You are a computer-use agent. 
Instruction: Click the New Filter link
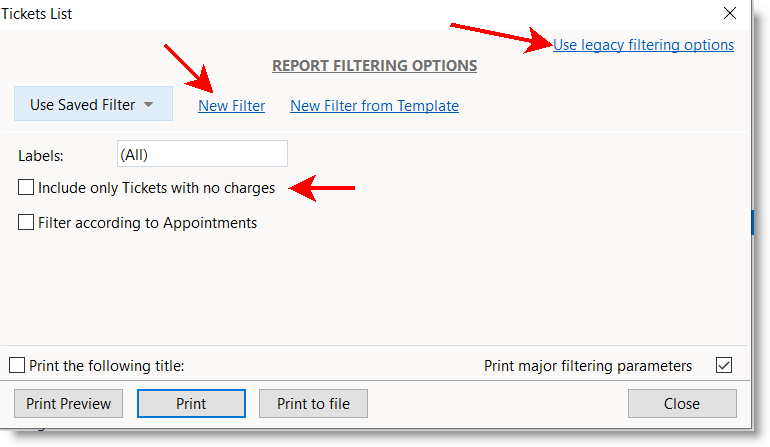[x=231, y=106]
